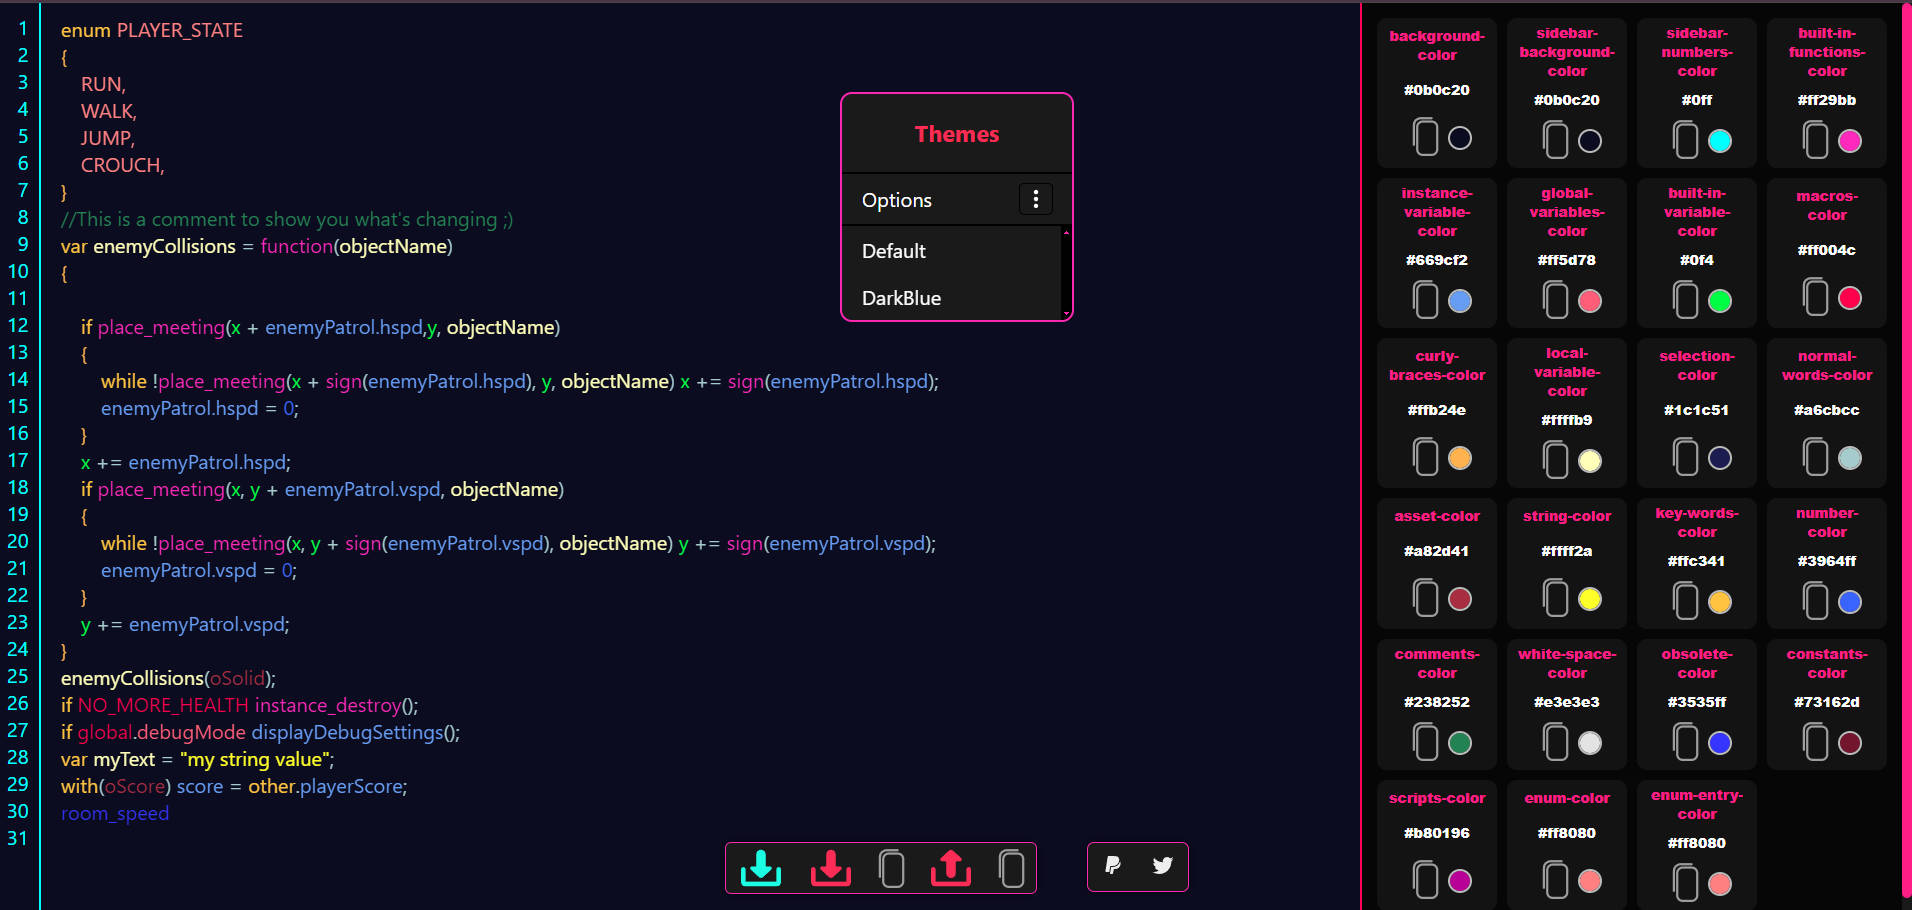Copy the macros-color value icon
The width and height of the screenshot is (1912, 910).
pos(1815,297)
